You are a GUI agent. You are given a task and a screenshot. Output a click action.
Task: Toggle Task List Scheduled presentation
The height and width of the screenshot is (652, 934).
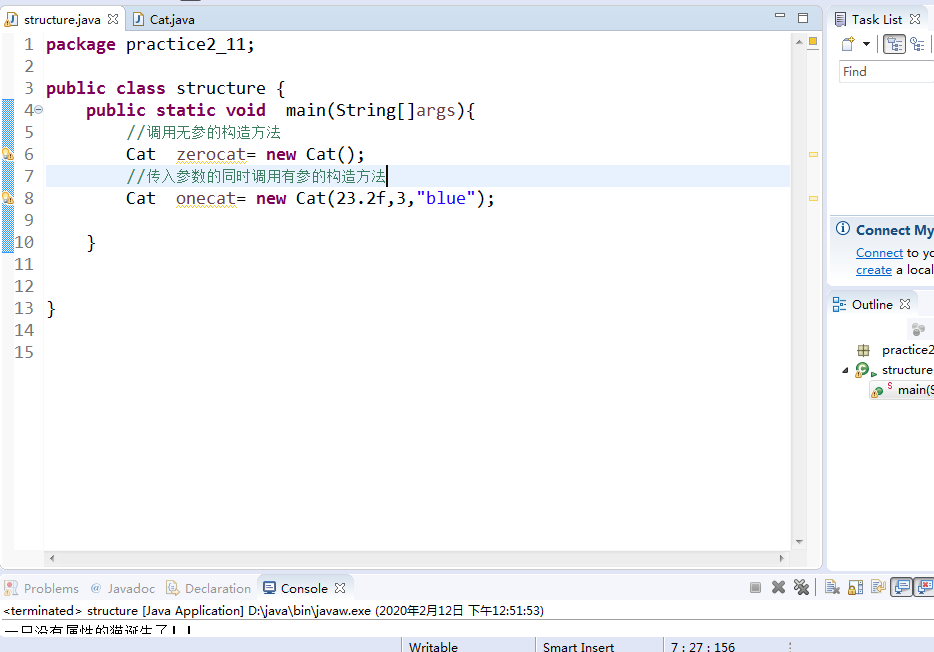pyautogui.click(x=917, y=44)
